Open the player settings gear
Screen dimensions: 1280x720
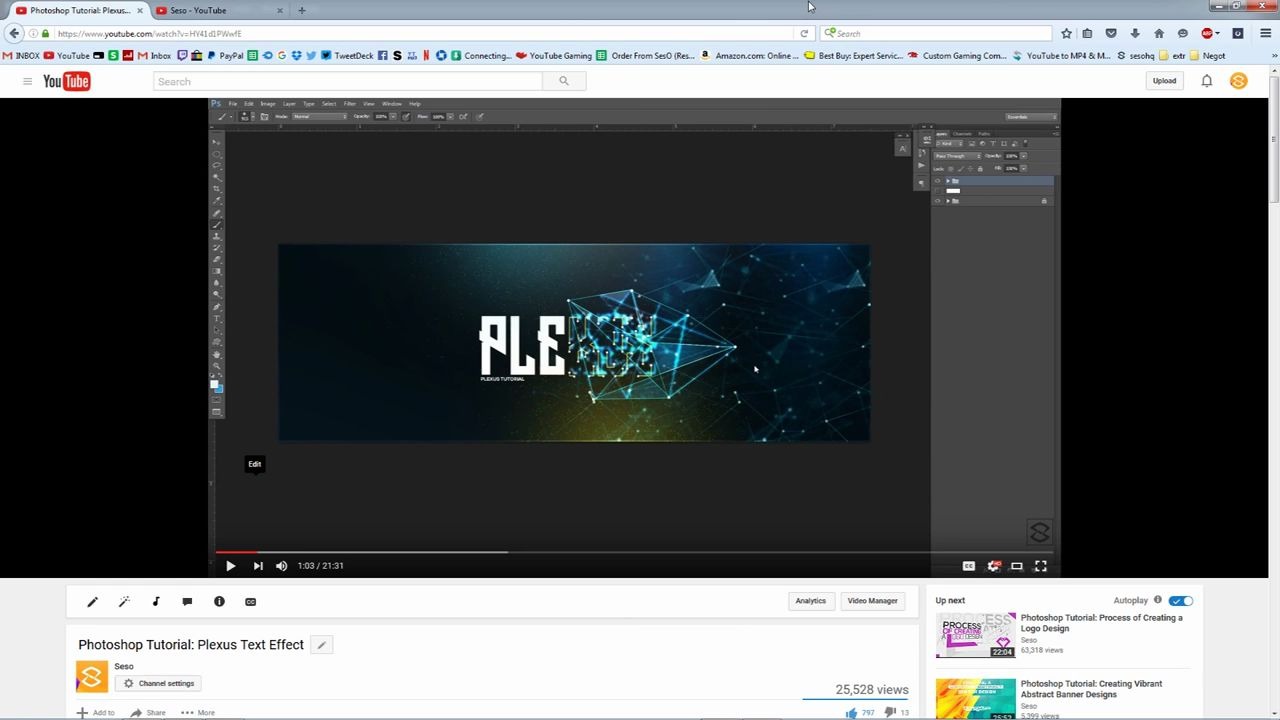[993, 566]
